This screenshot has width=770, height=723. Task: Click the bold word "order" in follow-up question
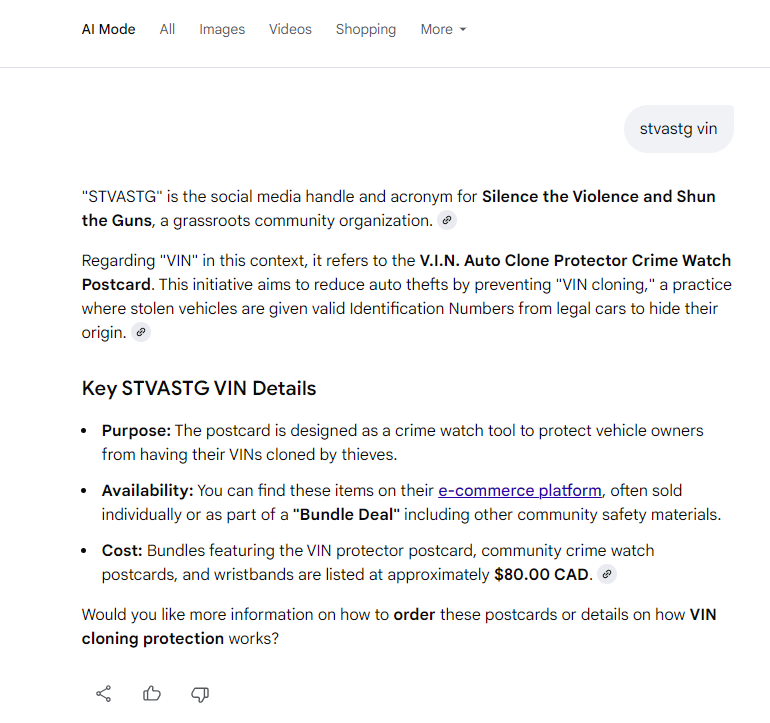coord(414,614)
